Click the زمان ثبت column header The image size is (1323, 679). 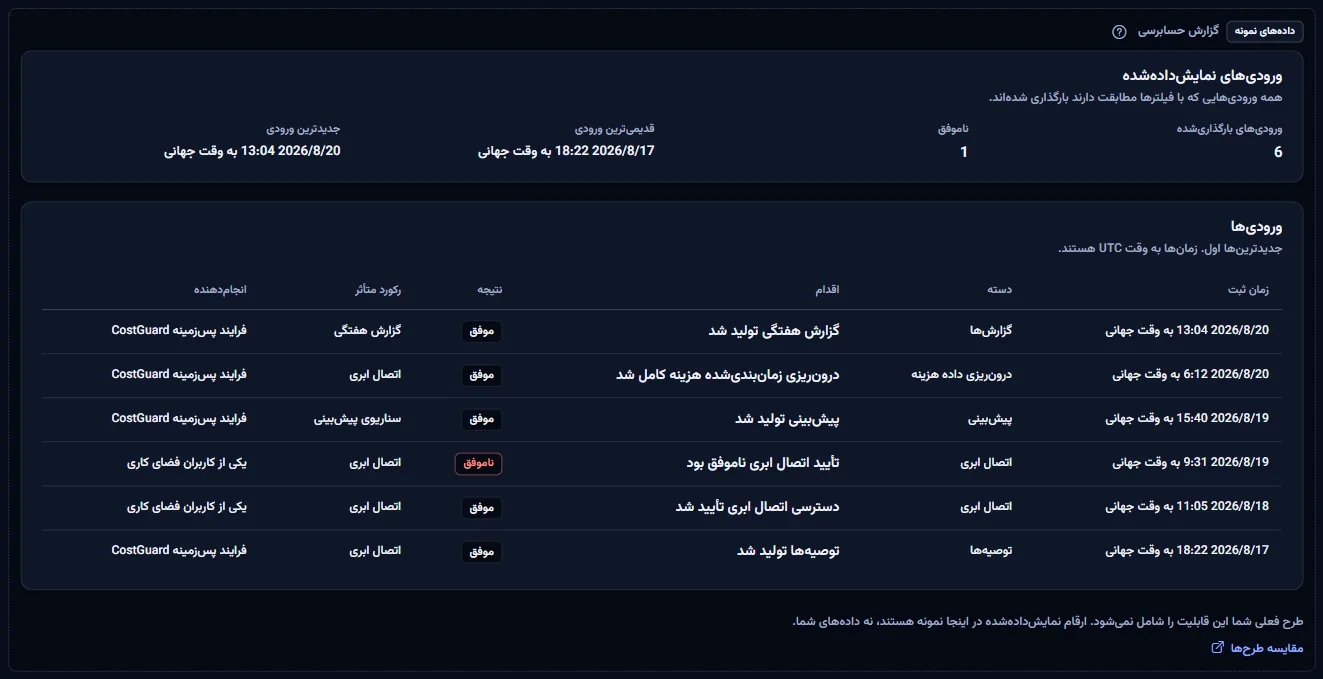(x=1248, y=290)
